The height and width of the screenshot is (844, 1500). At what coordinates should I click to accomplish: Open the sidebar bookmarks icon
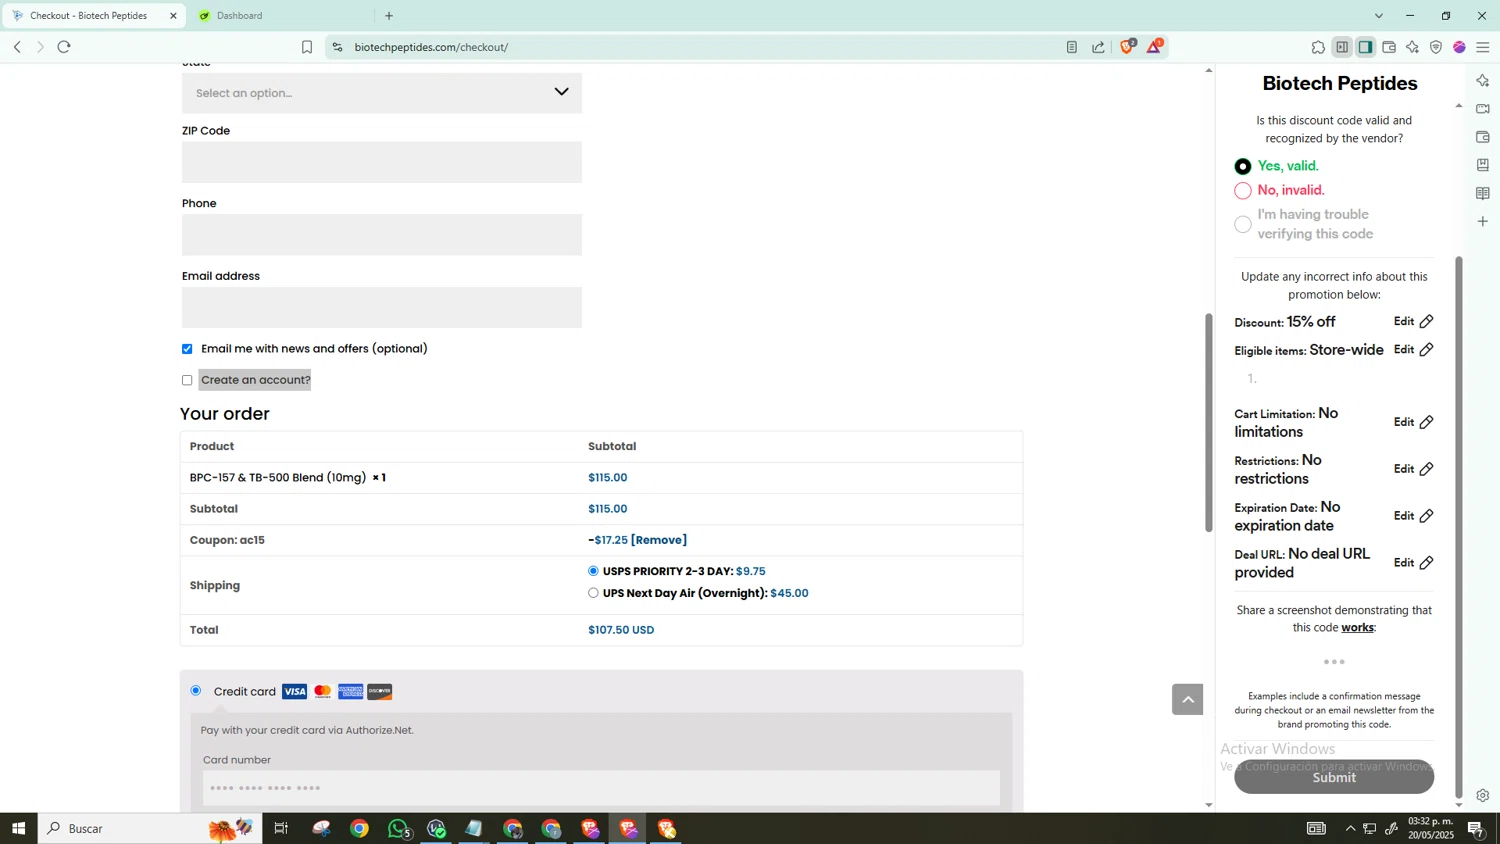[x=1483, y=165]
